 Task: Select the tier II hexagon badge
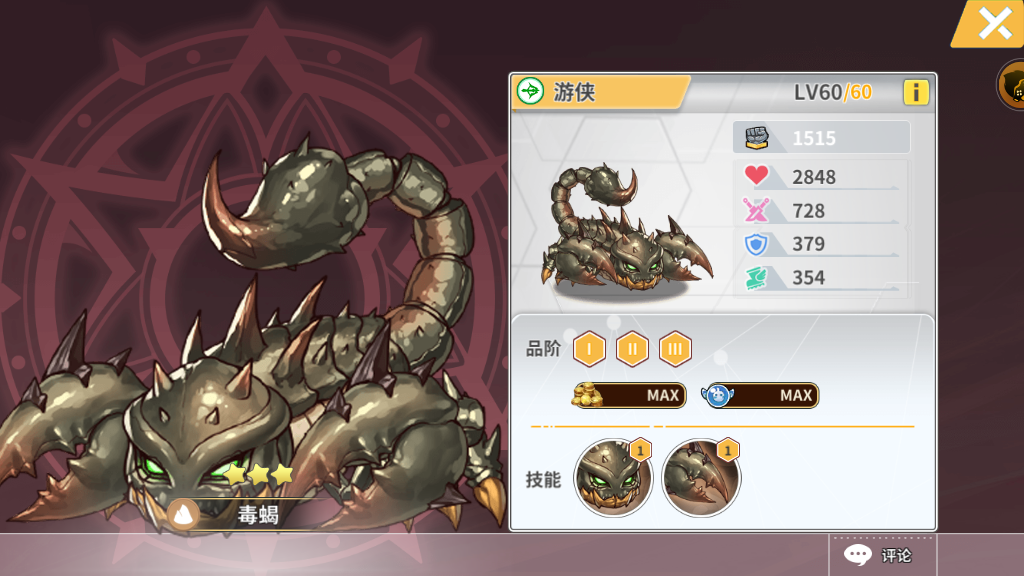point(632,349)
